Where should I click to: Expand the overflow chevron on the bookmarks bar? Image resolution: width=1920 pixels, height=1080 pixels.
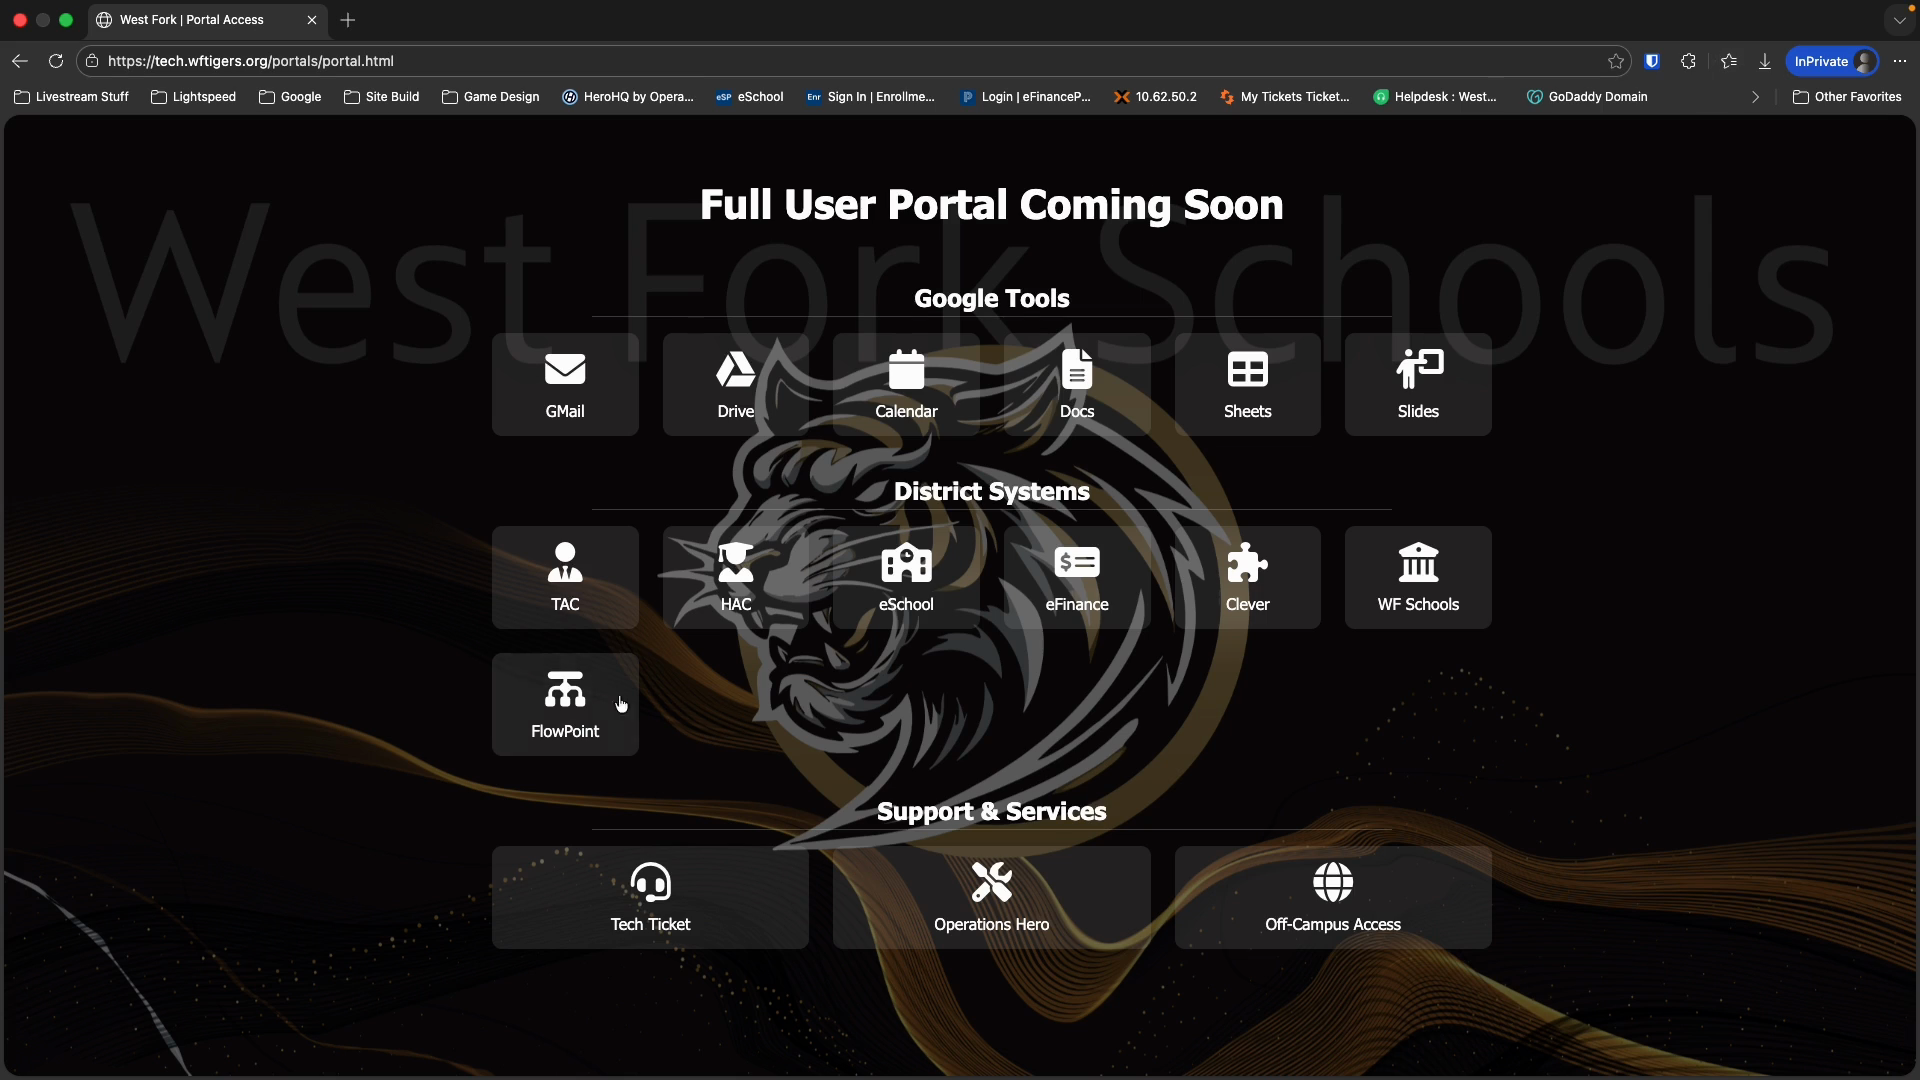coord(1755,96)
